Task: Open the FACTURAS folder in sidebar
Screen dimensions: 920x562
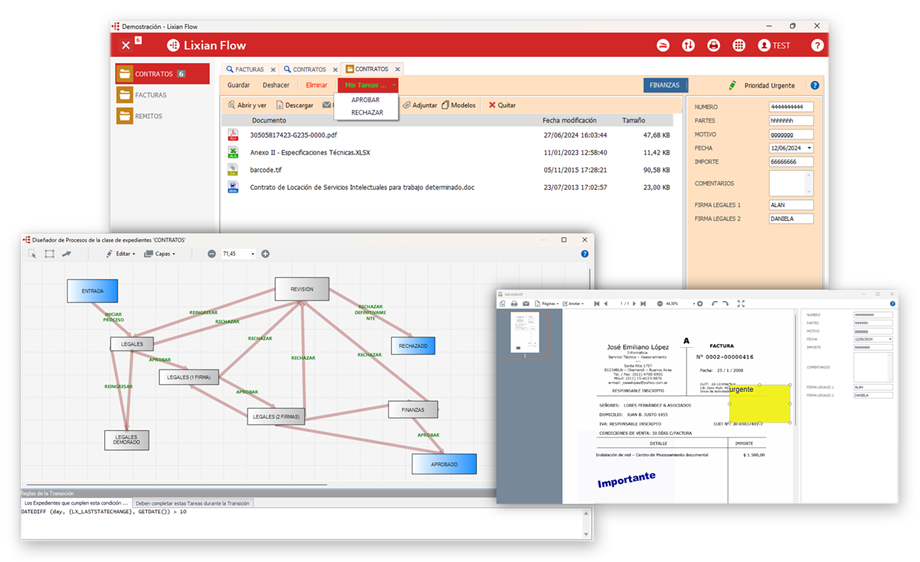Action: 143,95
